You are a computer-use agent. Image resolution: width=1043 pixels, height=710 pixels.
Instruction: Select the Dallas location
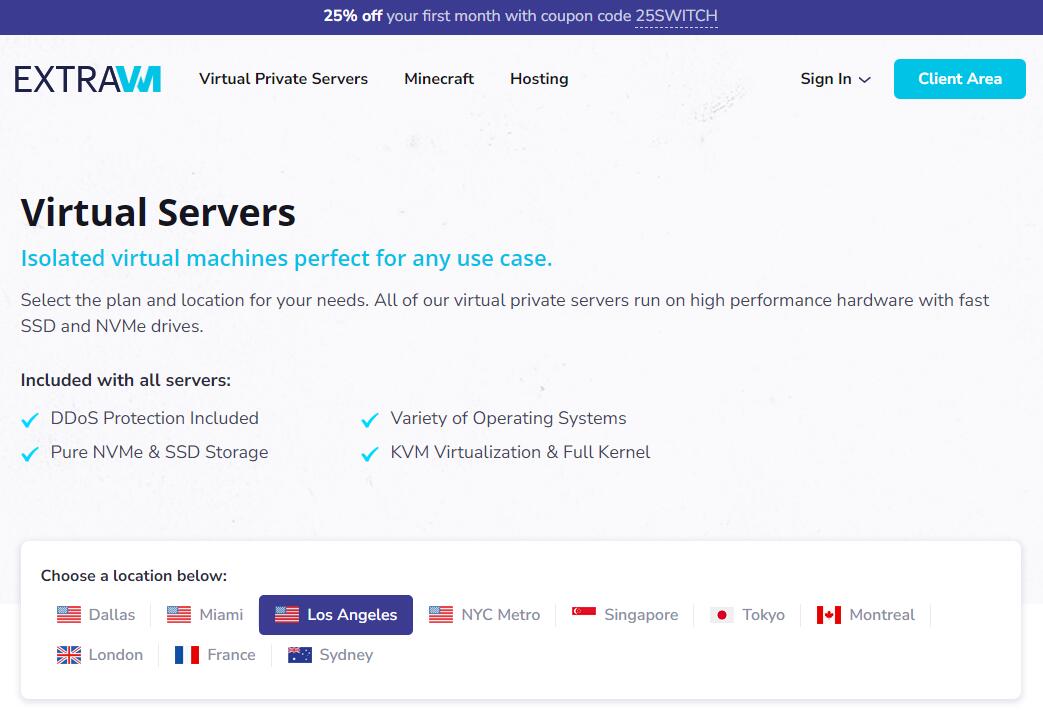coord(96,615)
